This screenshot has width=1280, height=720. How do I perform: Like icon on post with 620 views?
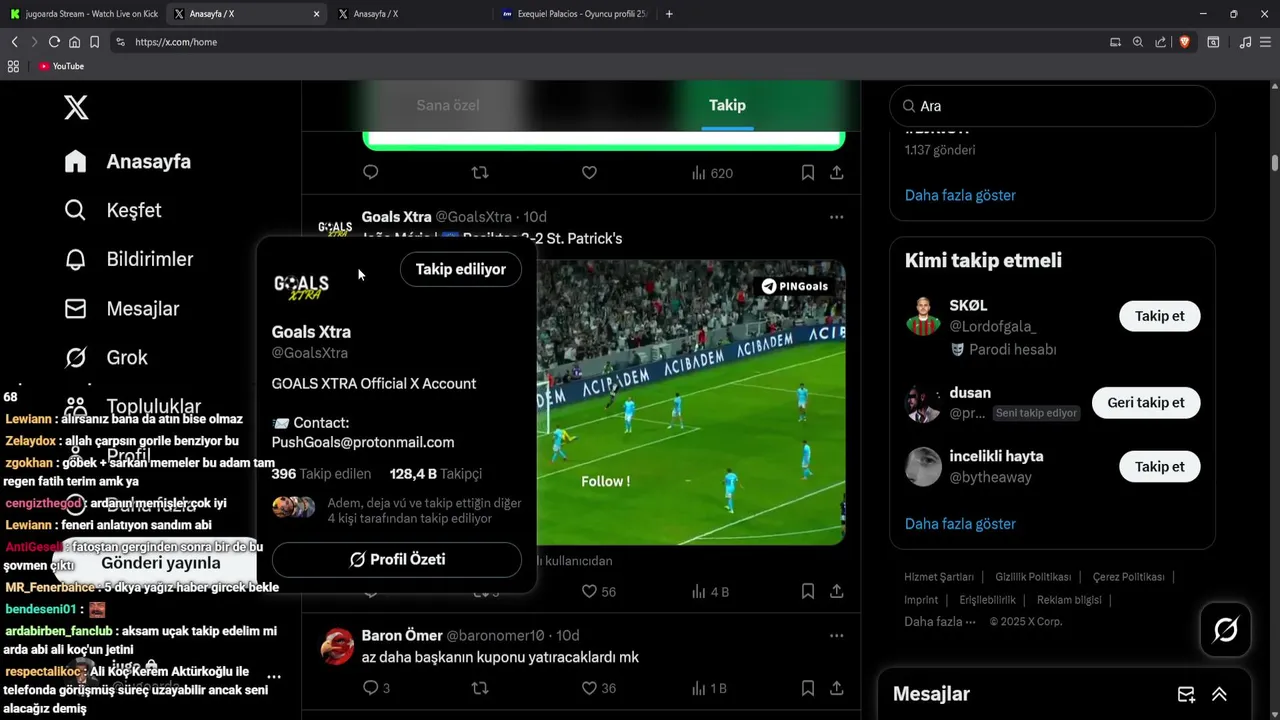[x=589, y=173]
